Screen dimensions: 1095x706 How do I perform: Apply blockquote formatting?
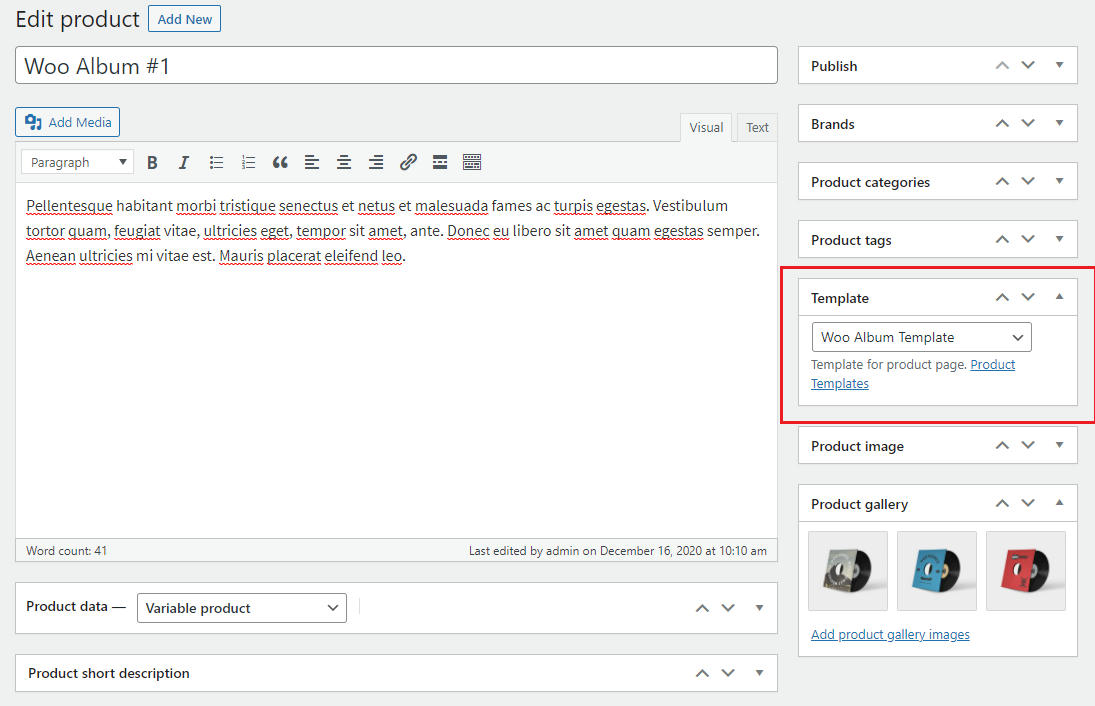point(280,163)
